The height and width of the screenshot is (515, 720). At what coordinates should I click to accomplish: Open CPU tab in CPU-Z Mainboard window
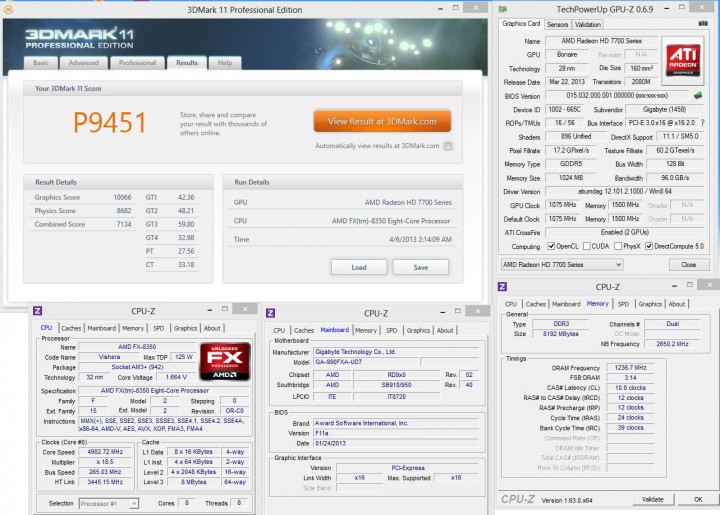click(x=279, y=330)
